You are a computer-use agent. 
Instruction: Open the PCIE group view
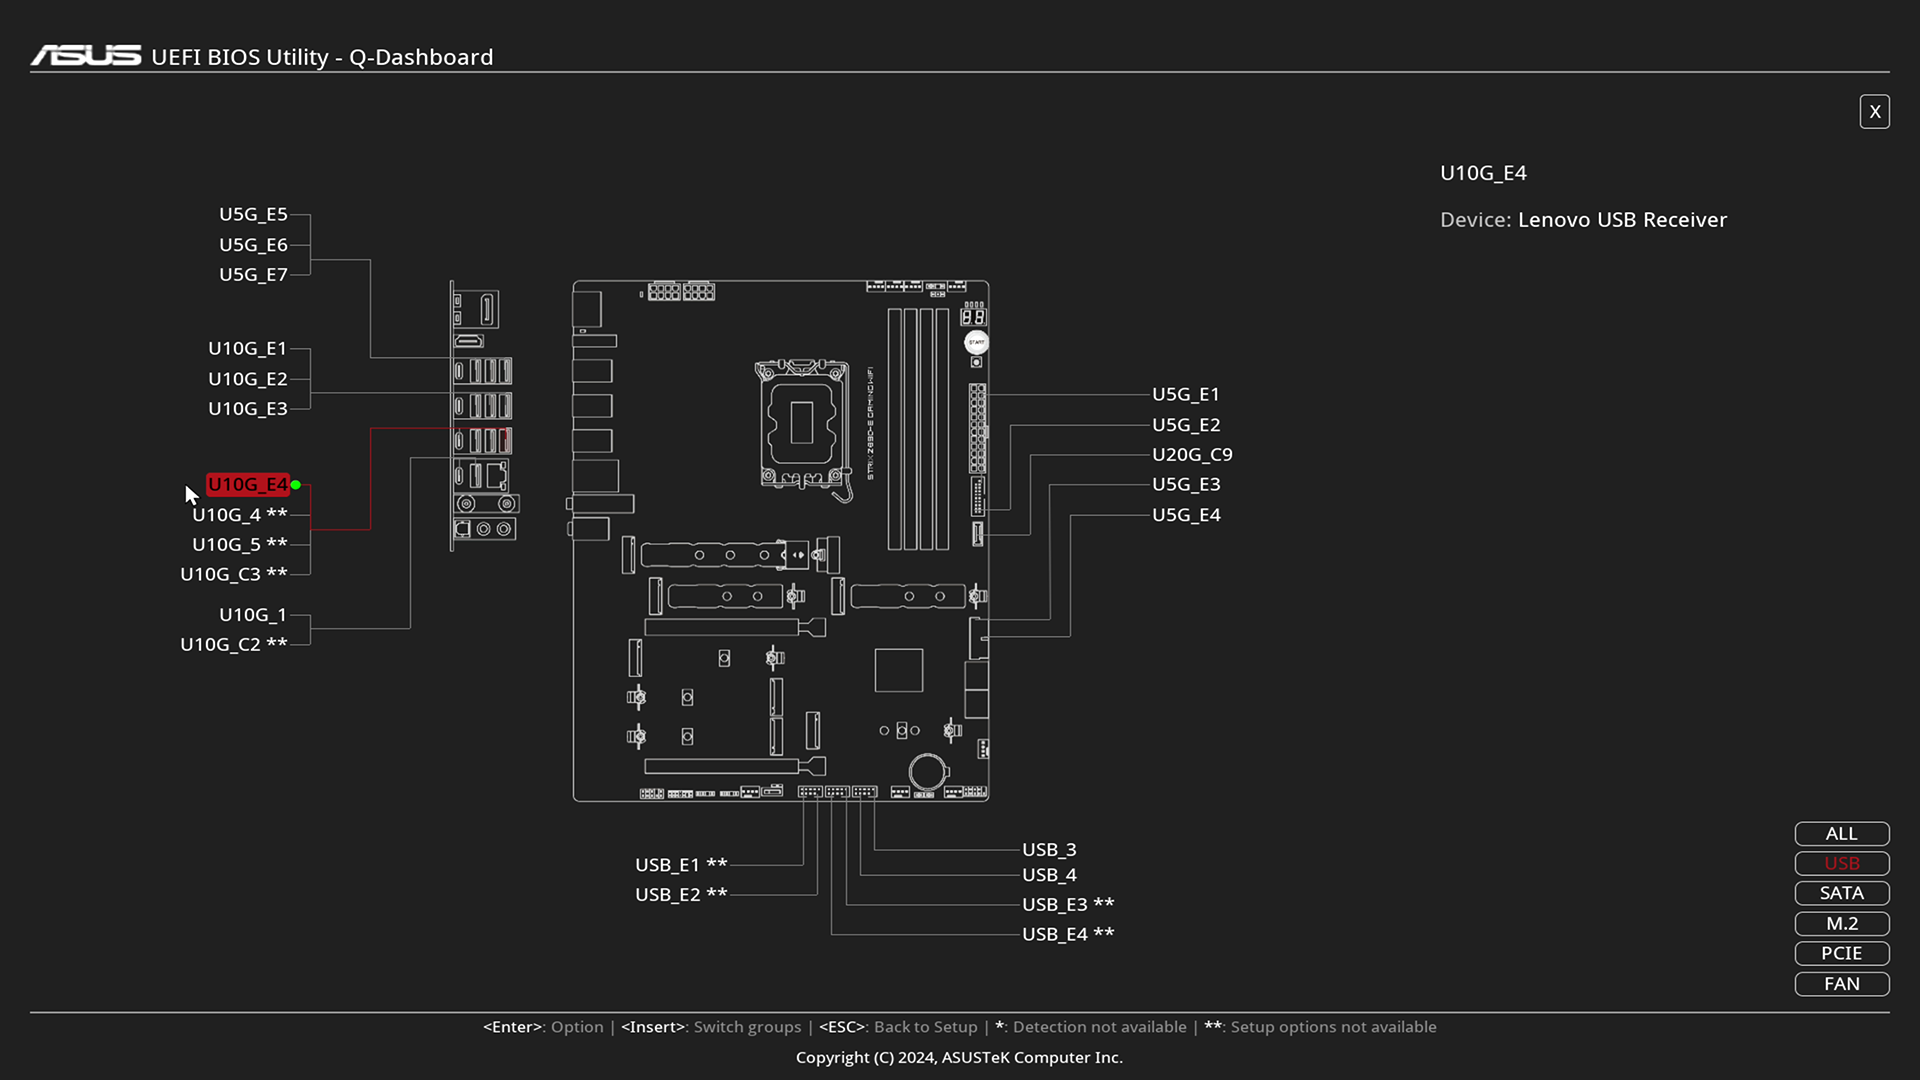[1841, 953]
